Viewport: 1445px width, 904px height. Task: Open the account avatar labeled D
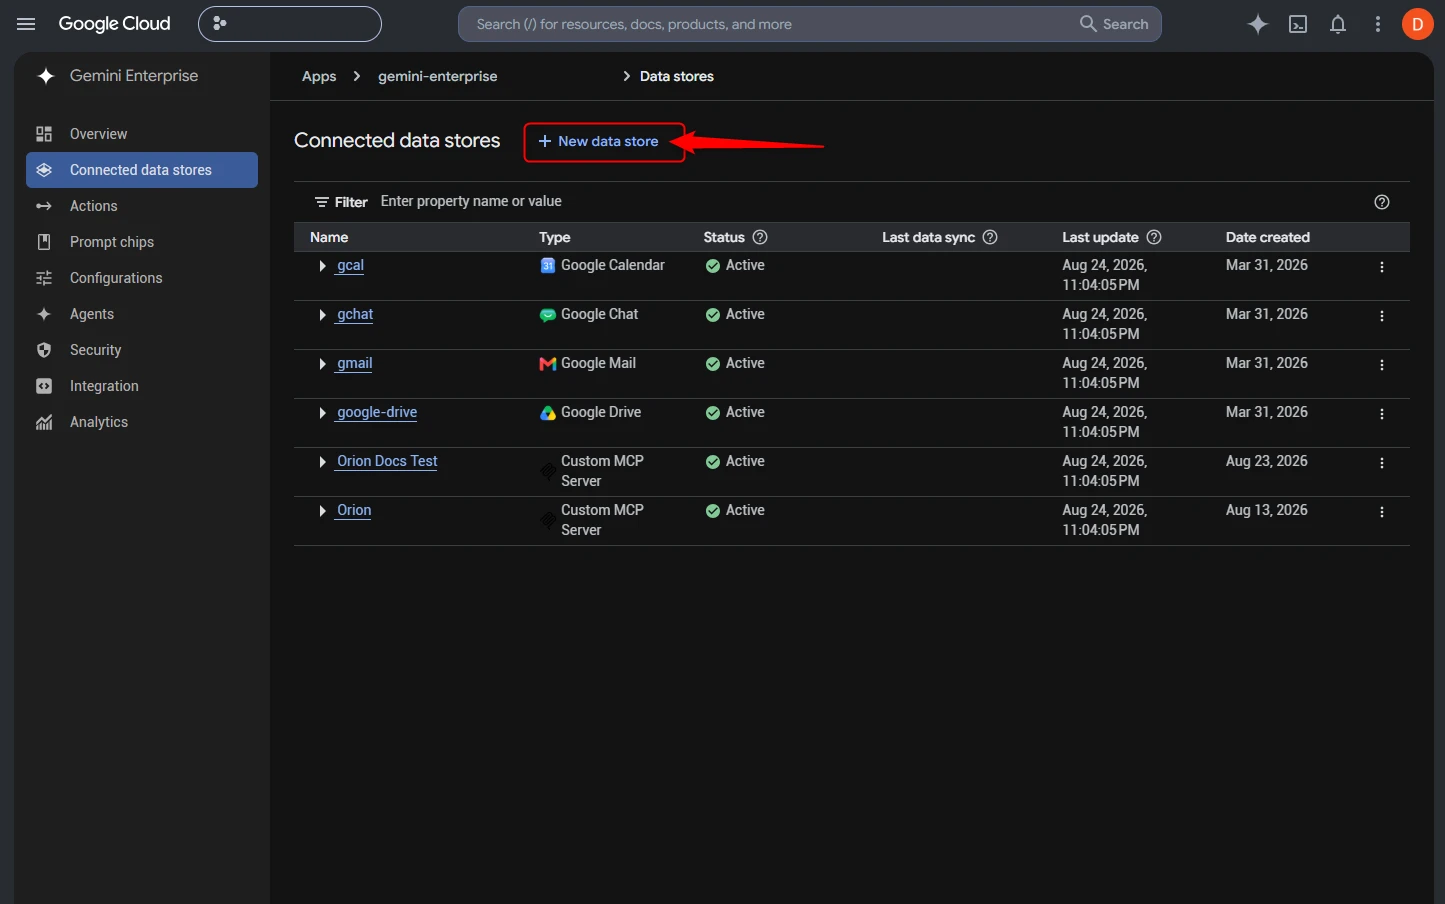[1417, 24]
